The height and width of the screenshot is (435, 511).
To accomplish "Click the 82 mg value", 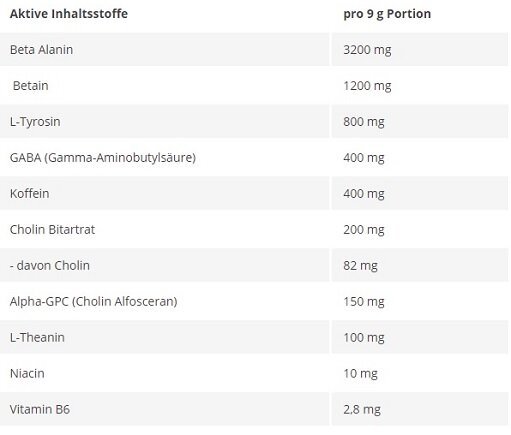I will (x=360, y=266).
